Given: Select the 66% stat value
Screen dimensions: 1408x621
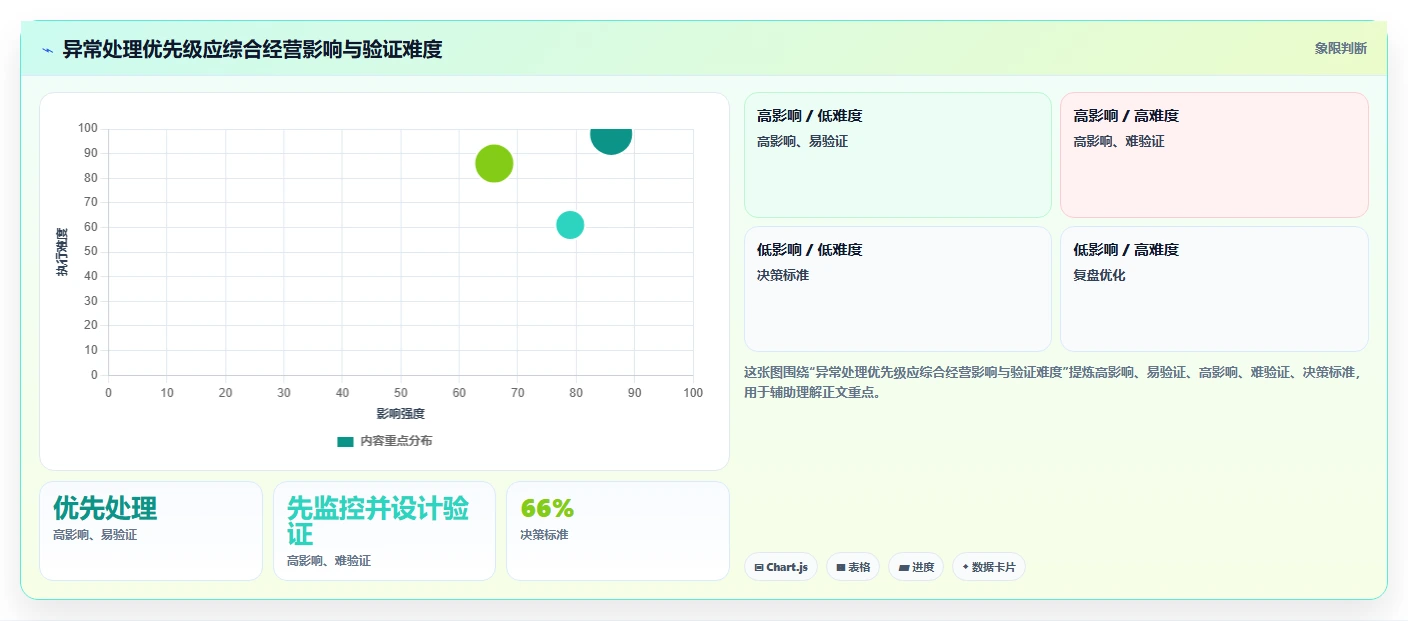Looking at the screenshot, I should pos(547,508).
